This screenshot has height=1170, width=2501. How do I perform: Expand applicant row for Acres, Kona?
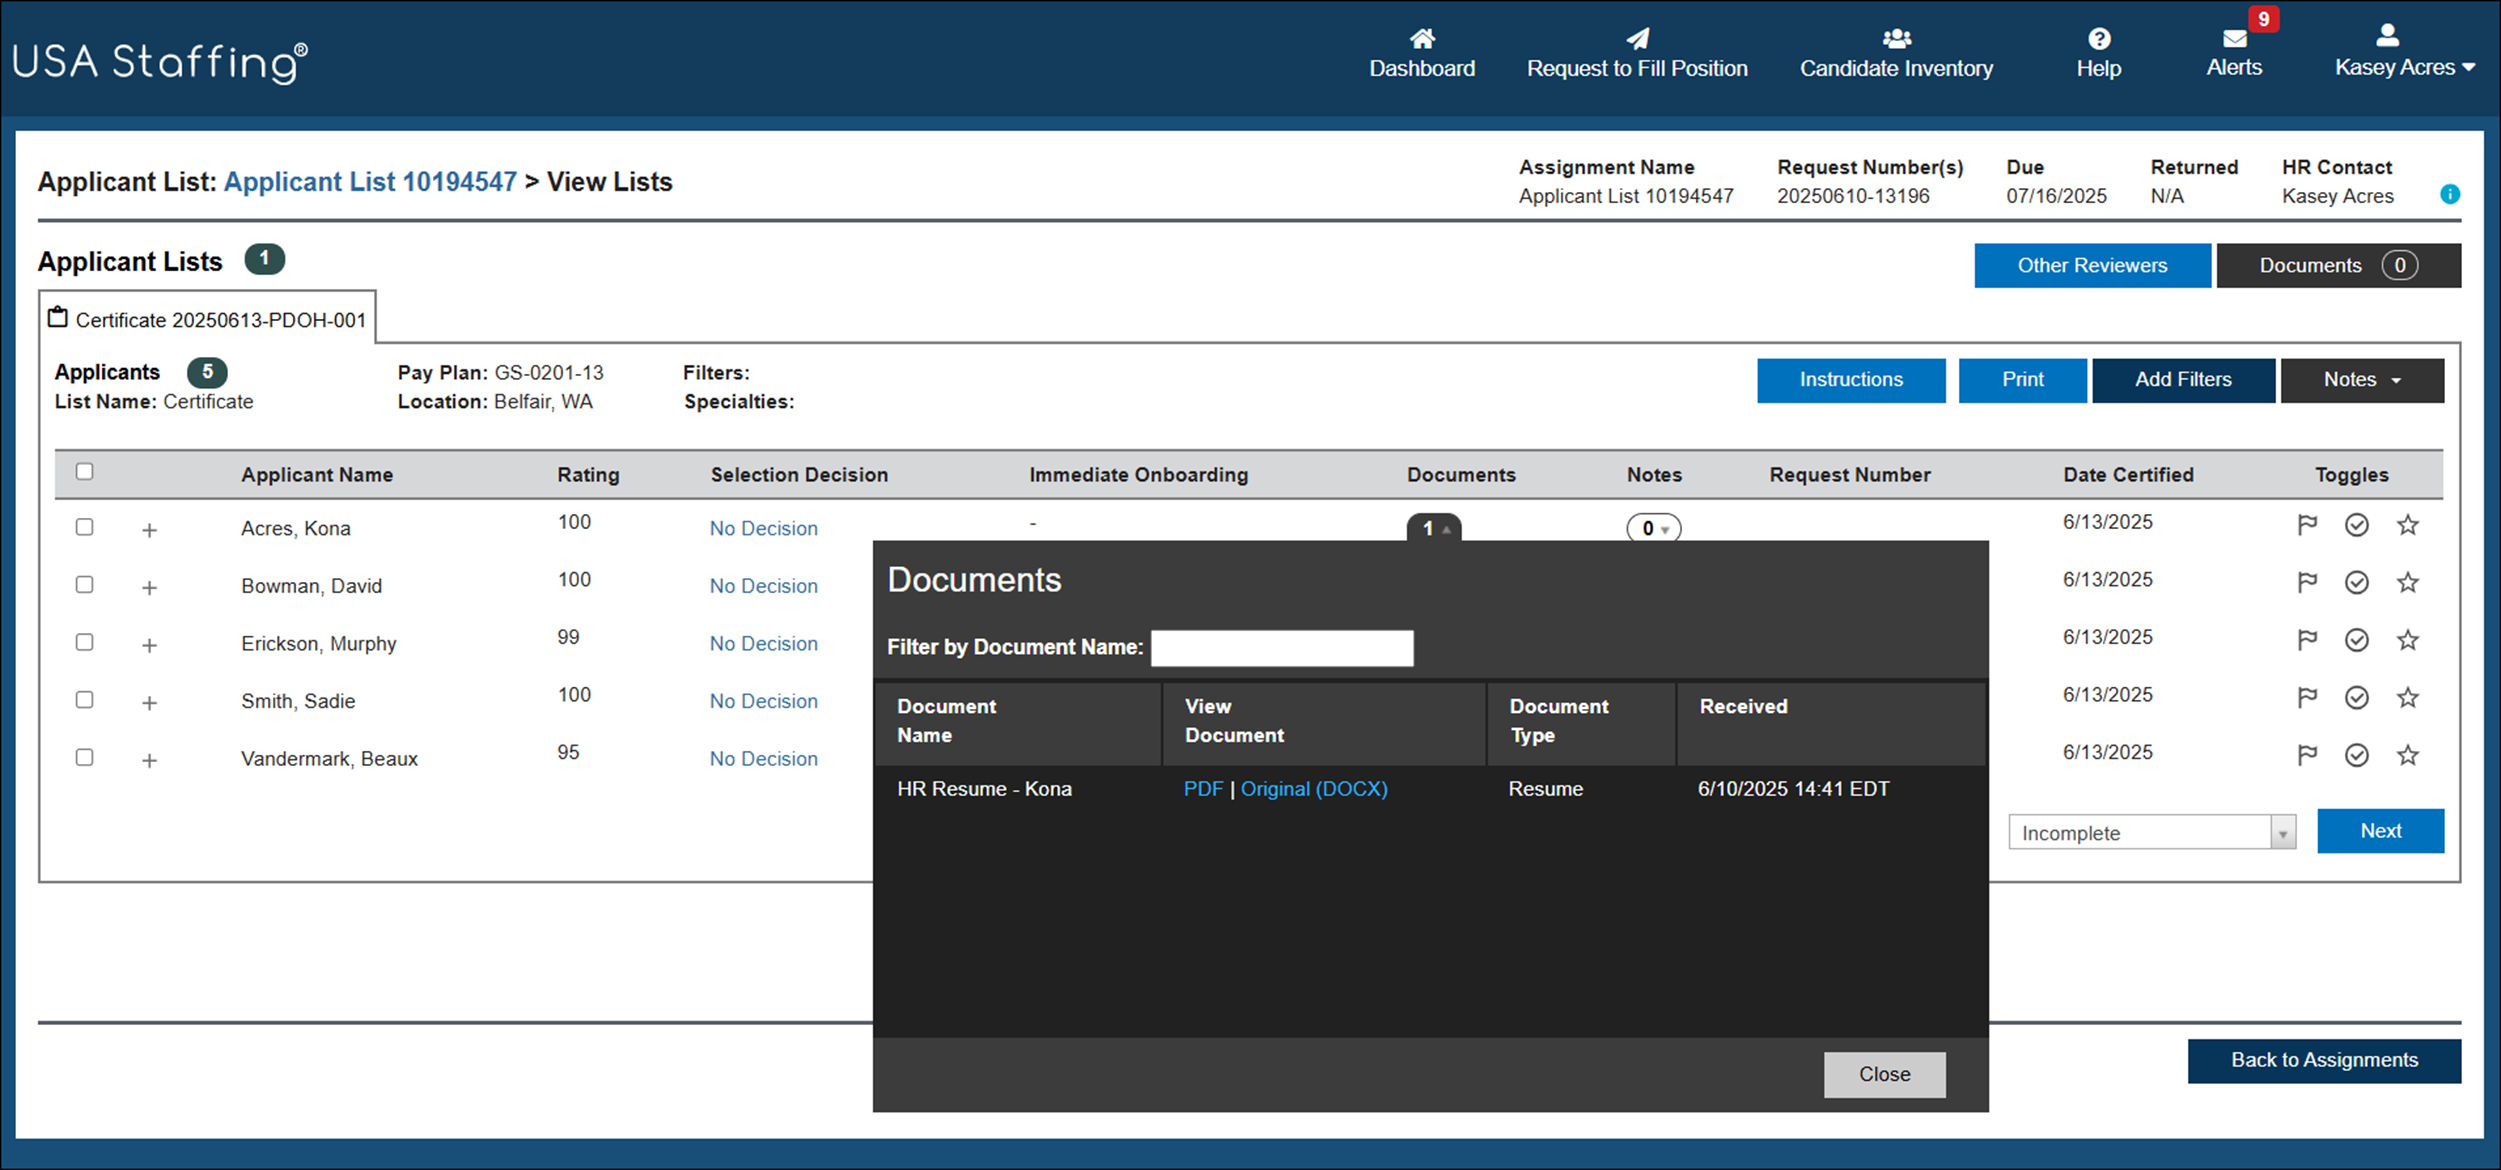tap(149, 529)
